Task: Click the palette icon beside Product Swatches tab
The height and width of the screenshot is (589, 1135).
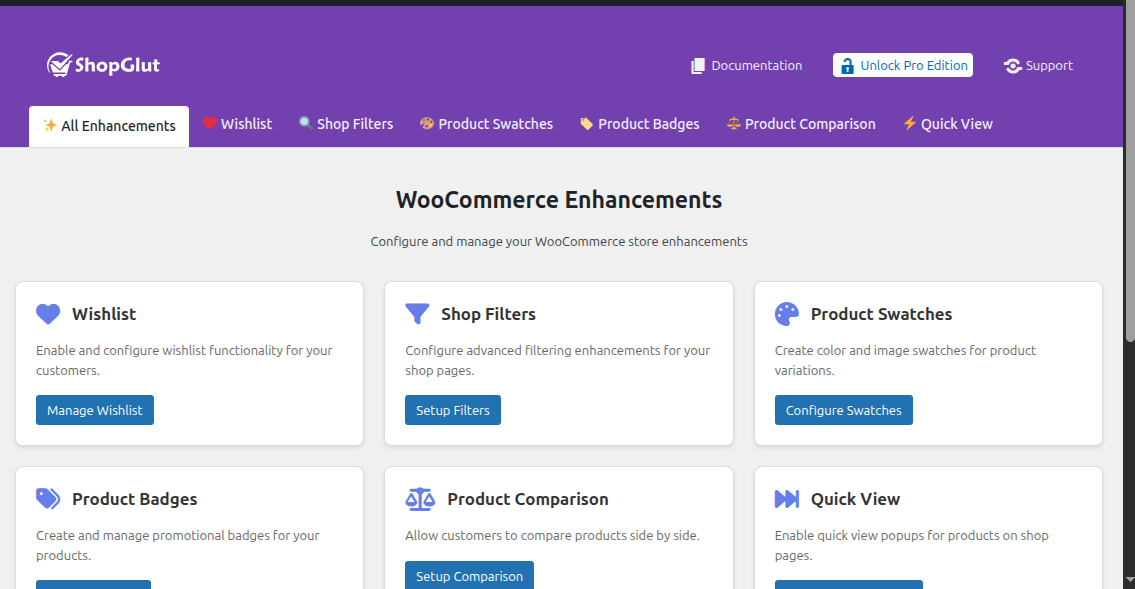Action: click(x=427, y=123)
